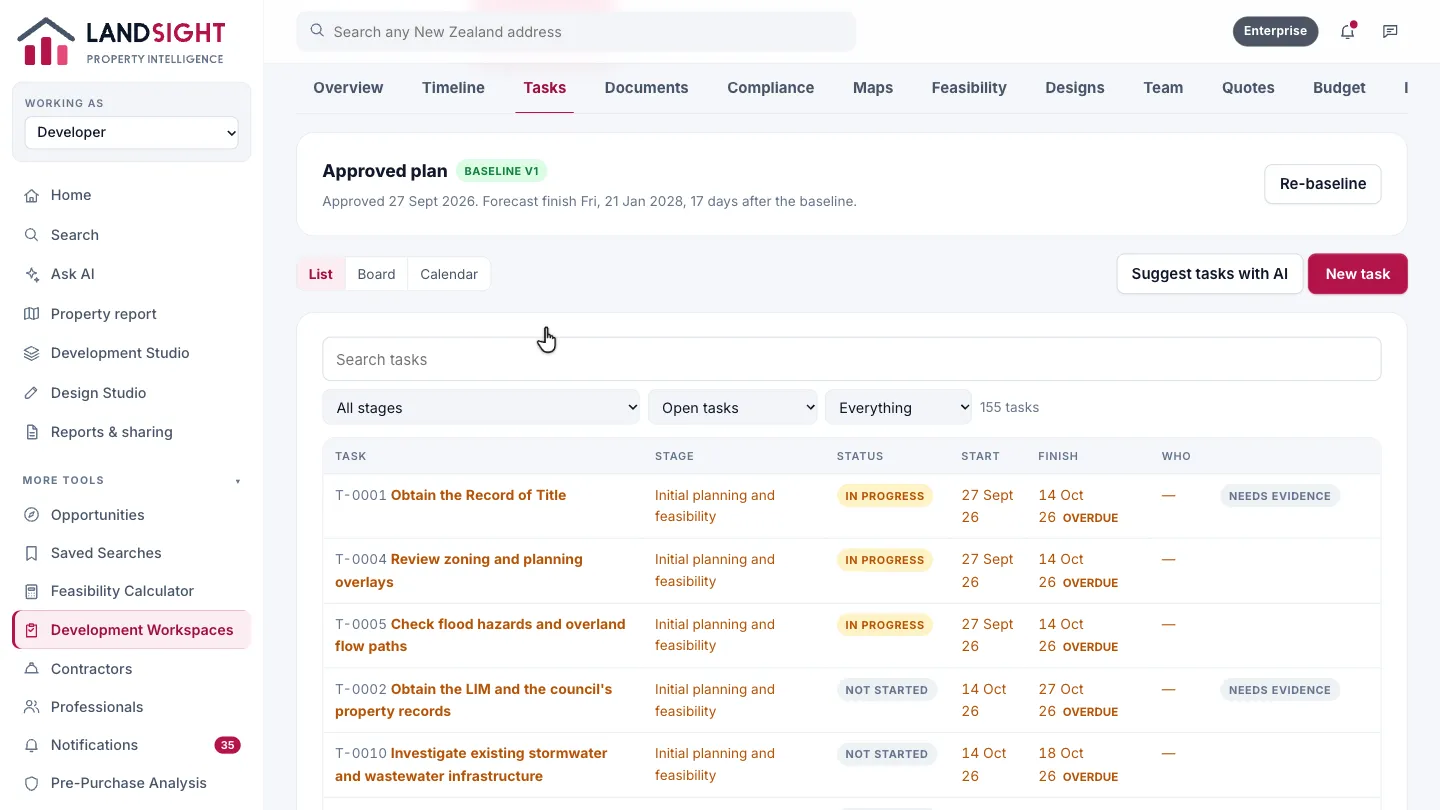
Task: Click the Landsight logo
Action: coord(121,42)
